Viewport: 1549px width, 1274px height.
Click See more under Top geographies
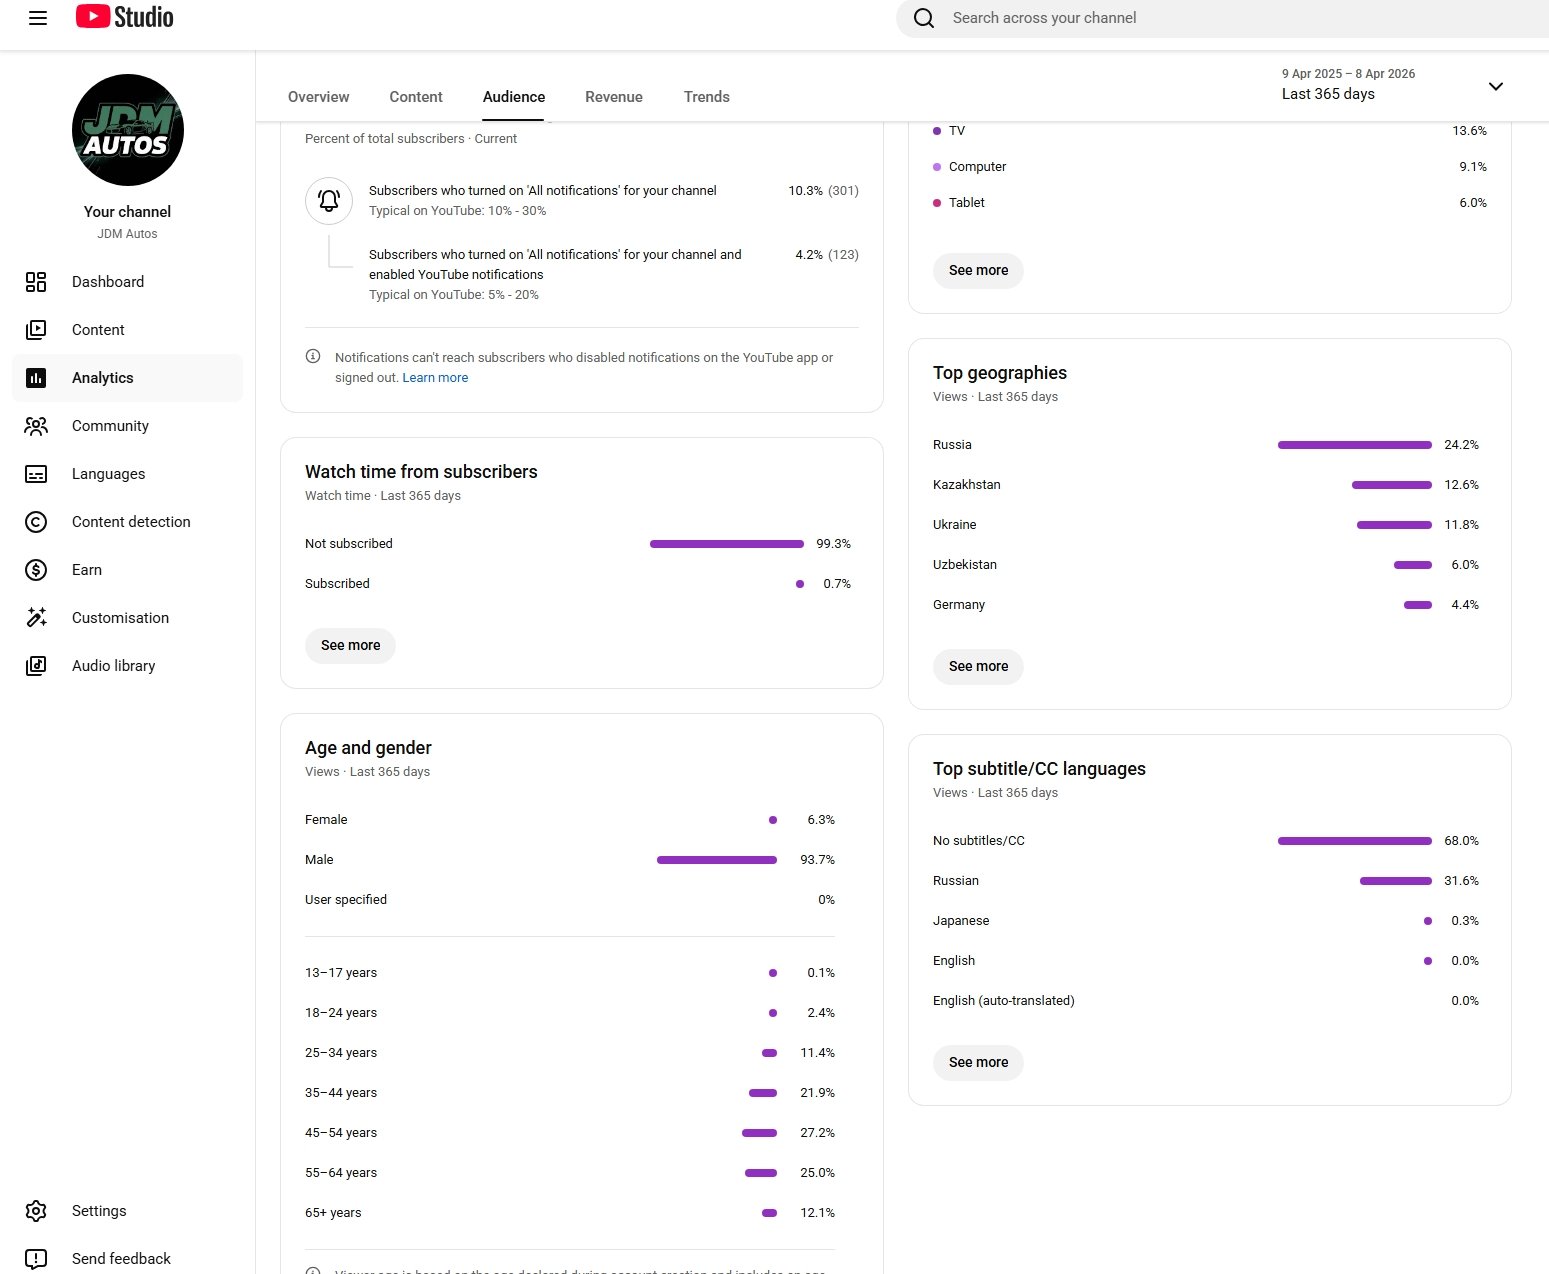coord(978,666)
